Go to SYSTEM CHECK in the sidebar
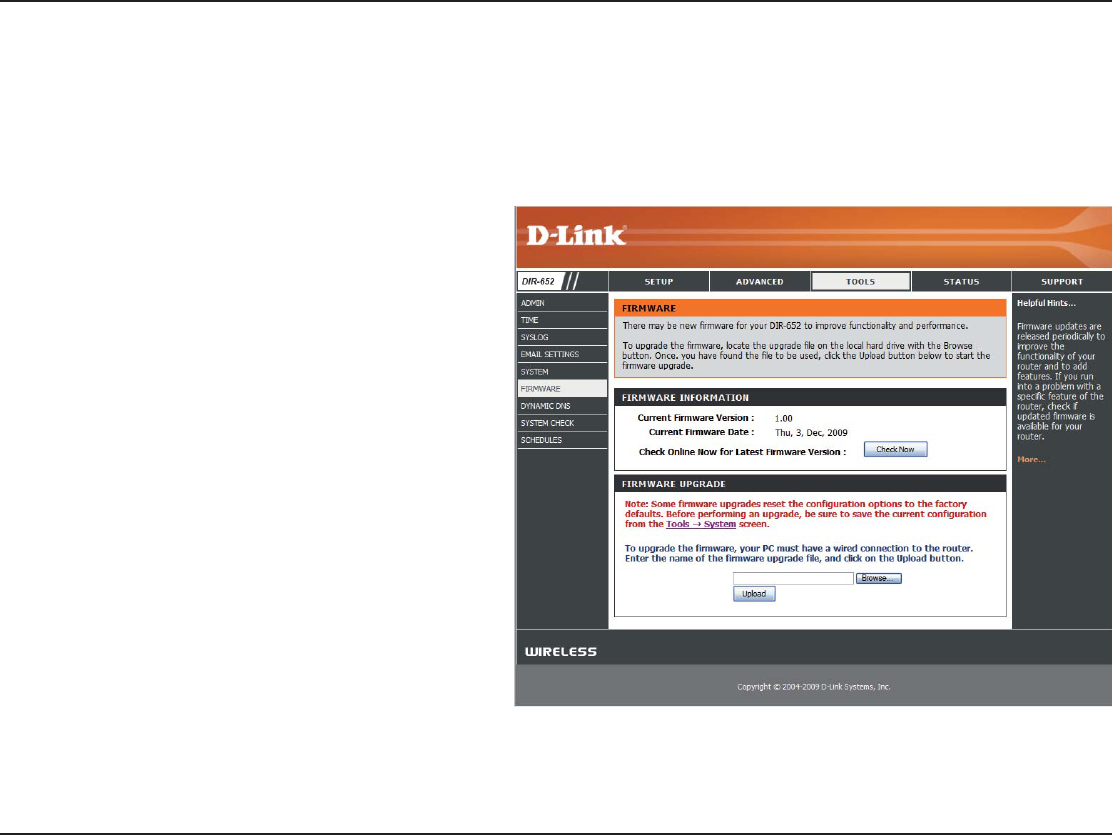Image resolution: width=1112 pixels, height=835 pixels. (x=562, y=423)
